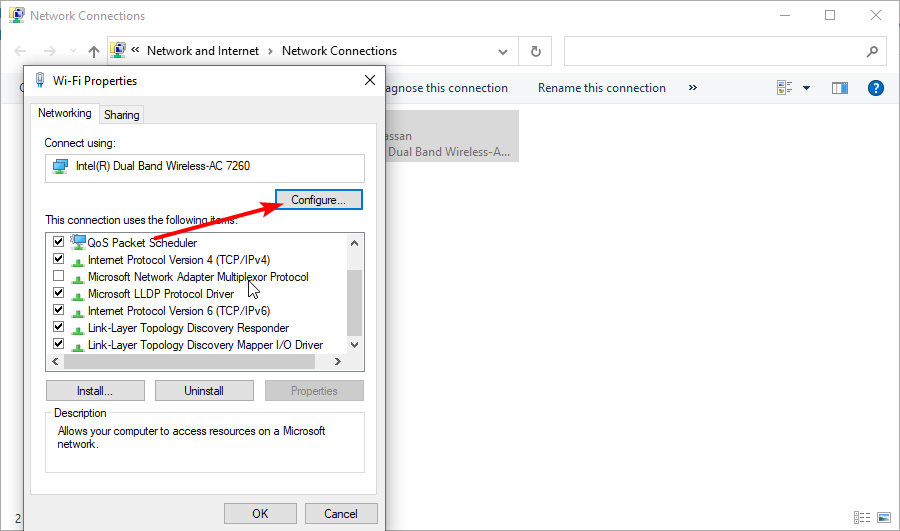Open the Help question mark icon
The width and height of the screenshot is (900, 531).
pyautogui.click(x=876, y=88)
